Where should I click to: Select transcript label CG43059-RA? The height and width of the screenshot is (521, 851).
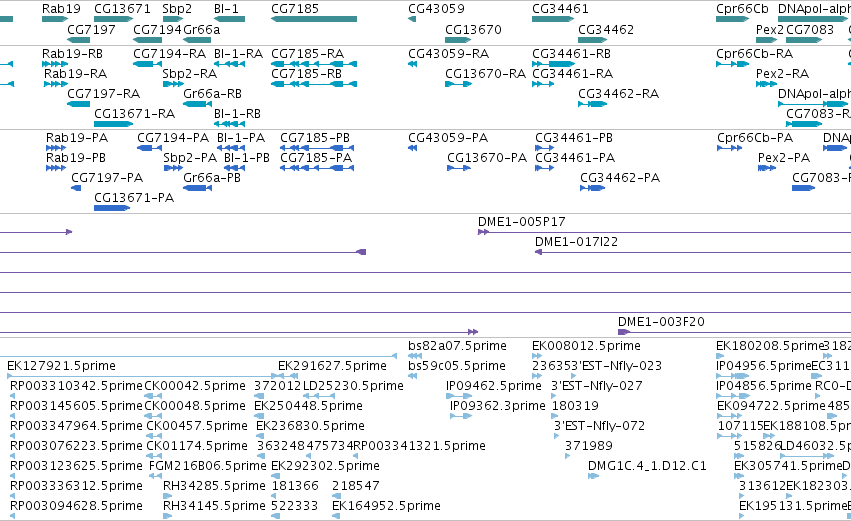coord(448,54)
